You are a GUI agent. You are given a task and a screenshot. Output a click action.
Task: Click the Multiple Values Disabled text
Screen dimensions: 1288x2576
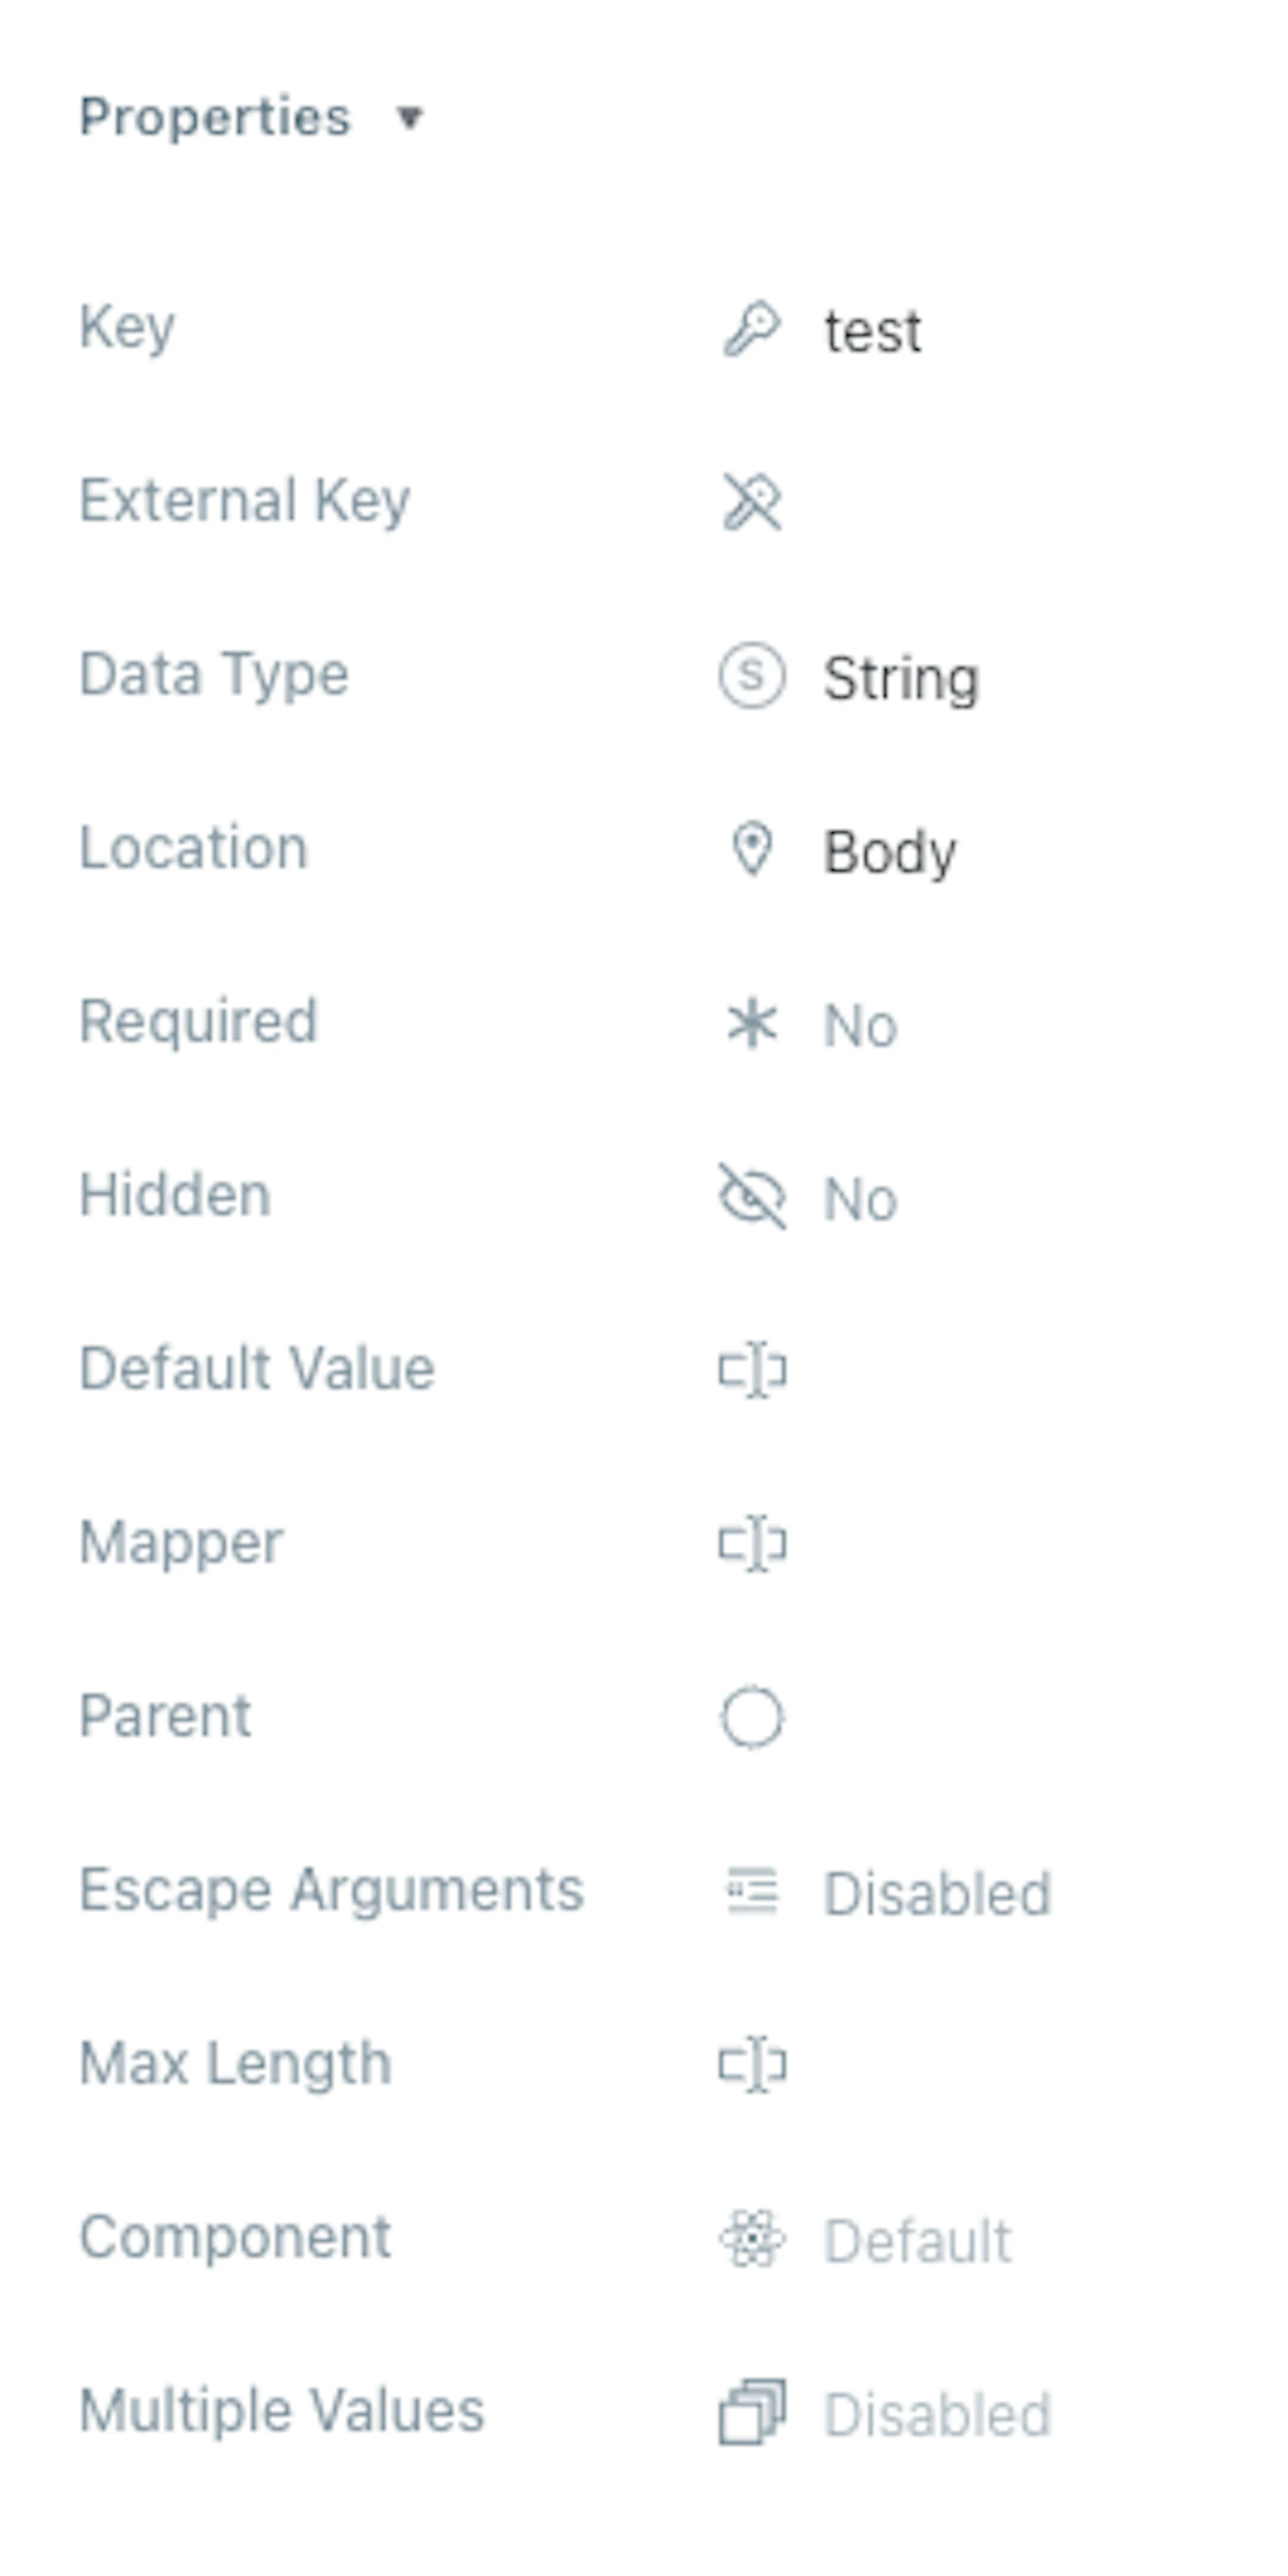coord(937,2415)
